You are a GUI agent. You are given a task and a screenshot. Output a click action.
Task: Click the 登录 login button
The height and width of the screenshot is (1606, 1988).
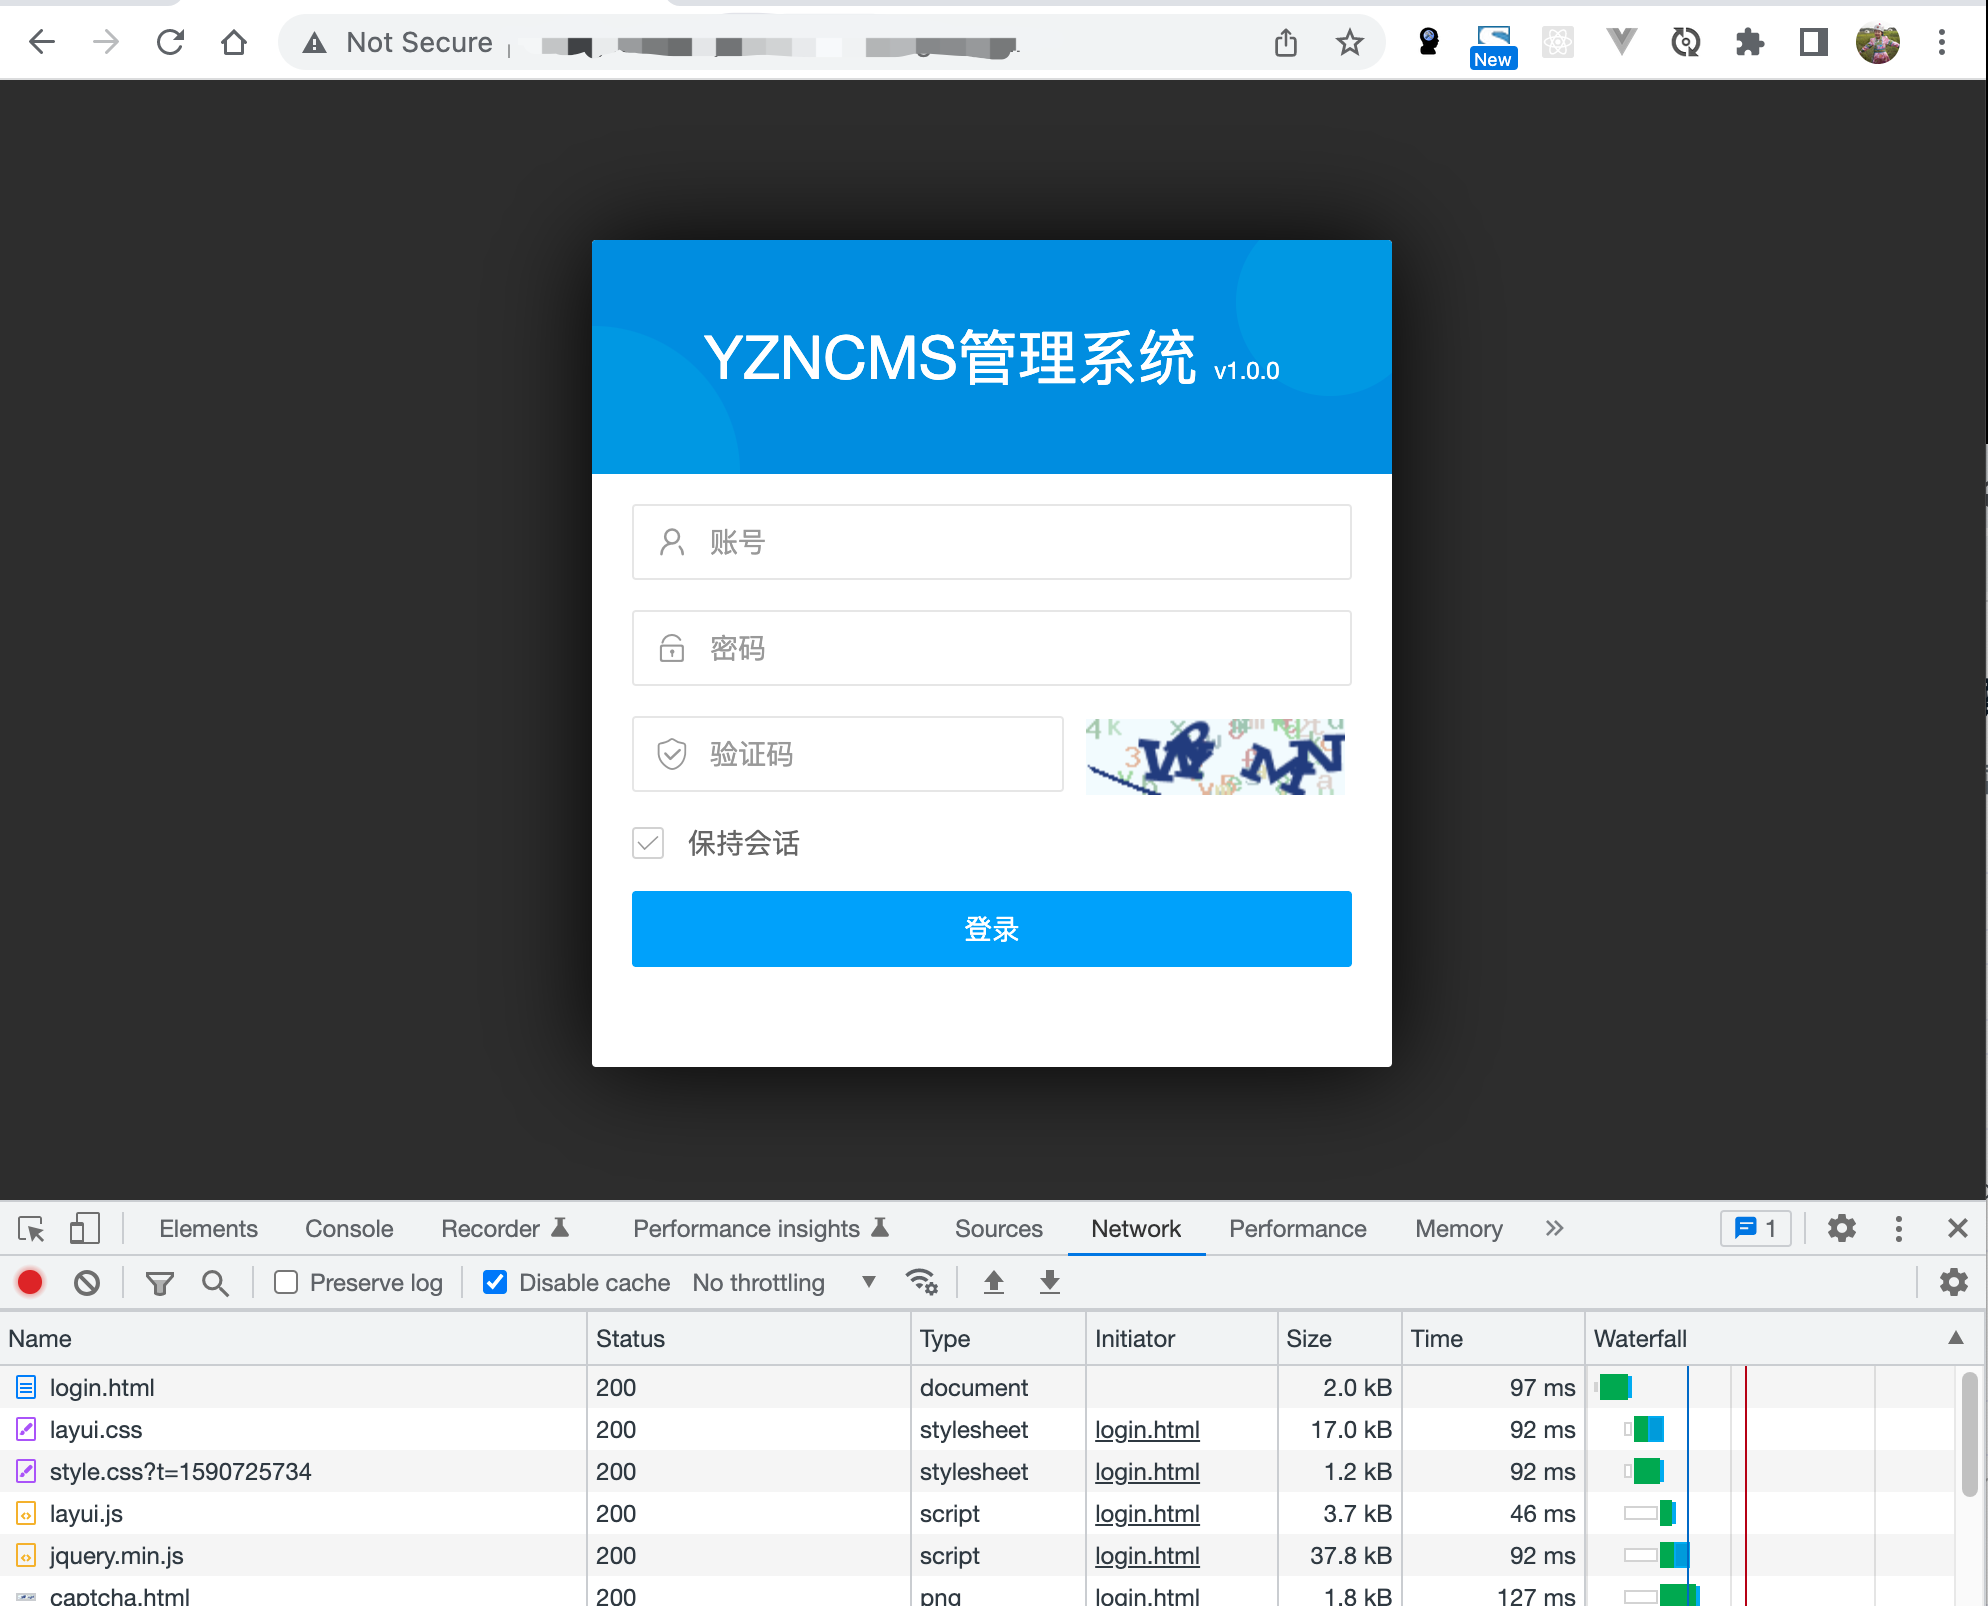991,929
